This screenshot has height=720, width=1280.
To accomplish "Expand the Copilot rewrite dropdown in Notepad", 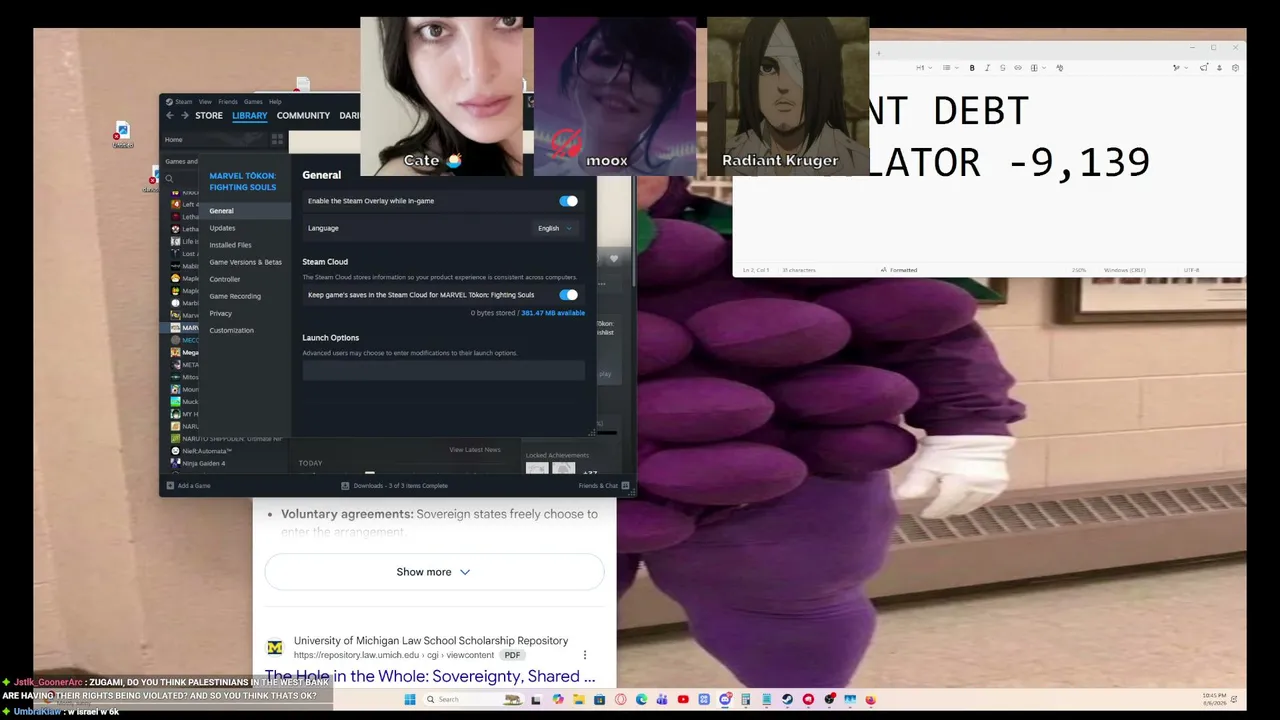I will pos(1179,68).
